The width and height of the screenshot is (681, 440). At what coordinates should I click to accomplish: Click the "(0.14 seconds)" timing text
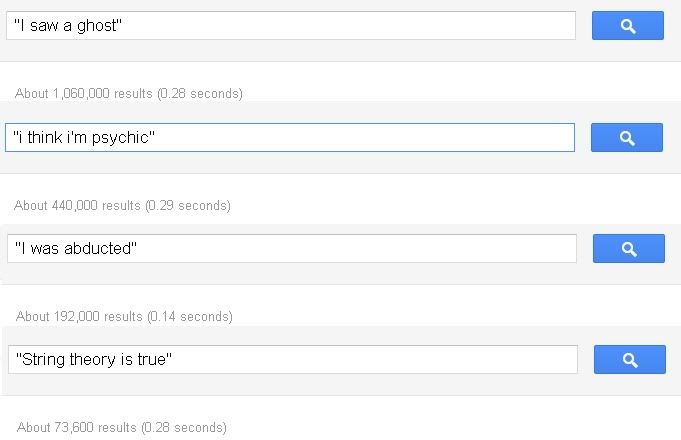(x=190, y=316)
